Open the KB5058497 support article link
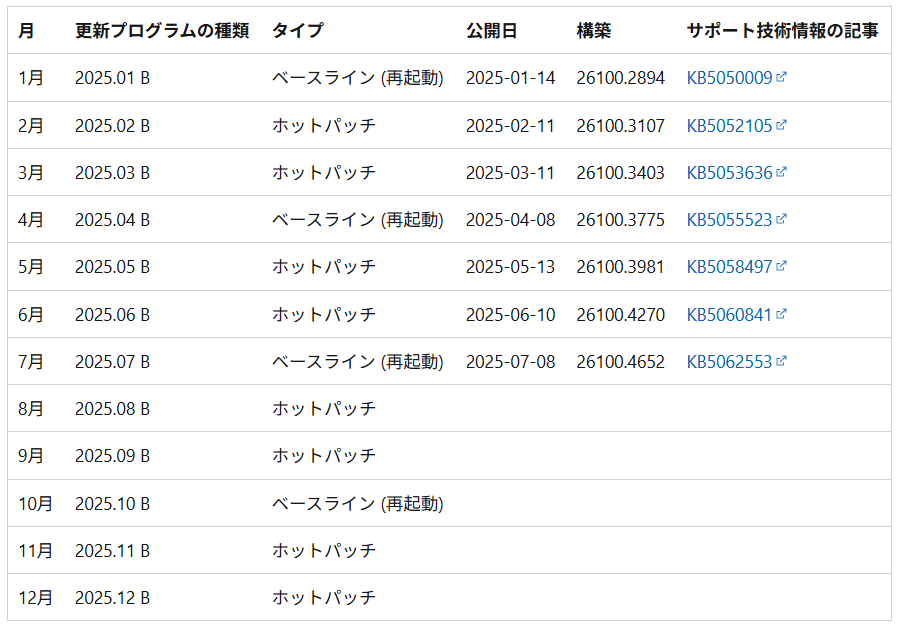This screenshot has width=898, height=625. [730, 266]
